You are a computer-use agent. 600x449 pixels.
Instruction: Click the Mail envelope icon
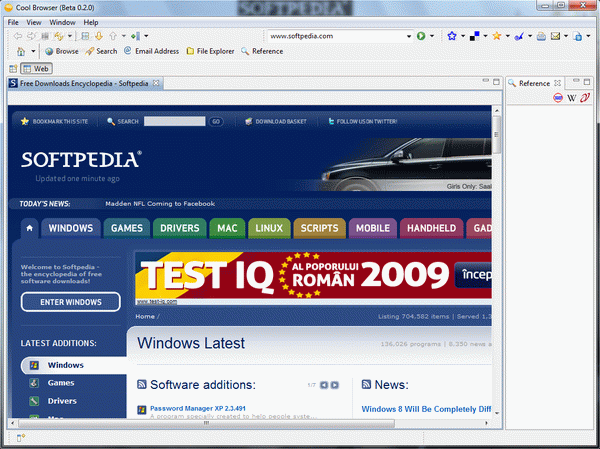tap(555, 36)
